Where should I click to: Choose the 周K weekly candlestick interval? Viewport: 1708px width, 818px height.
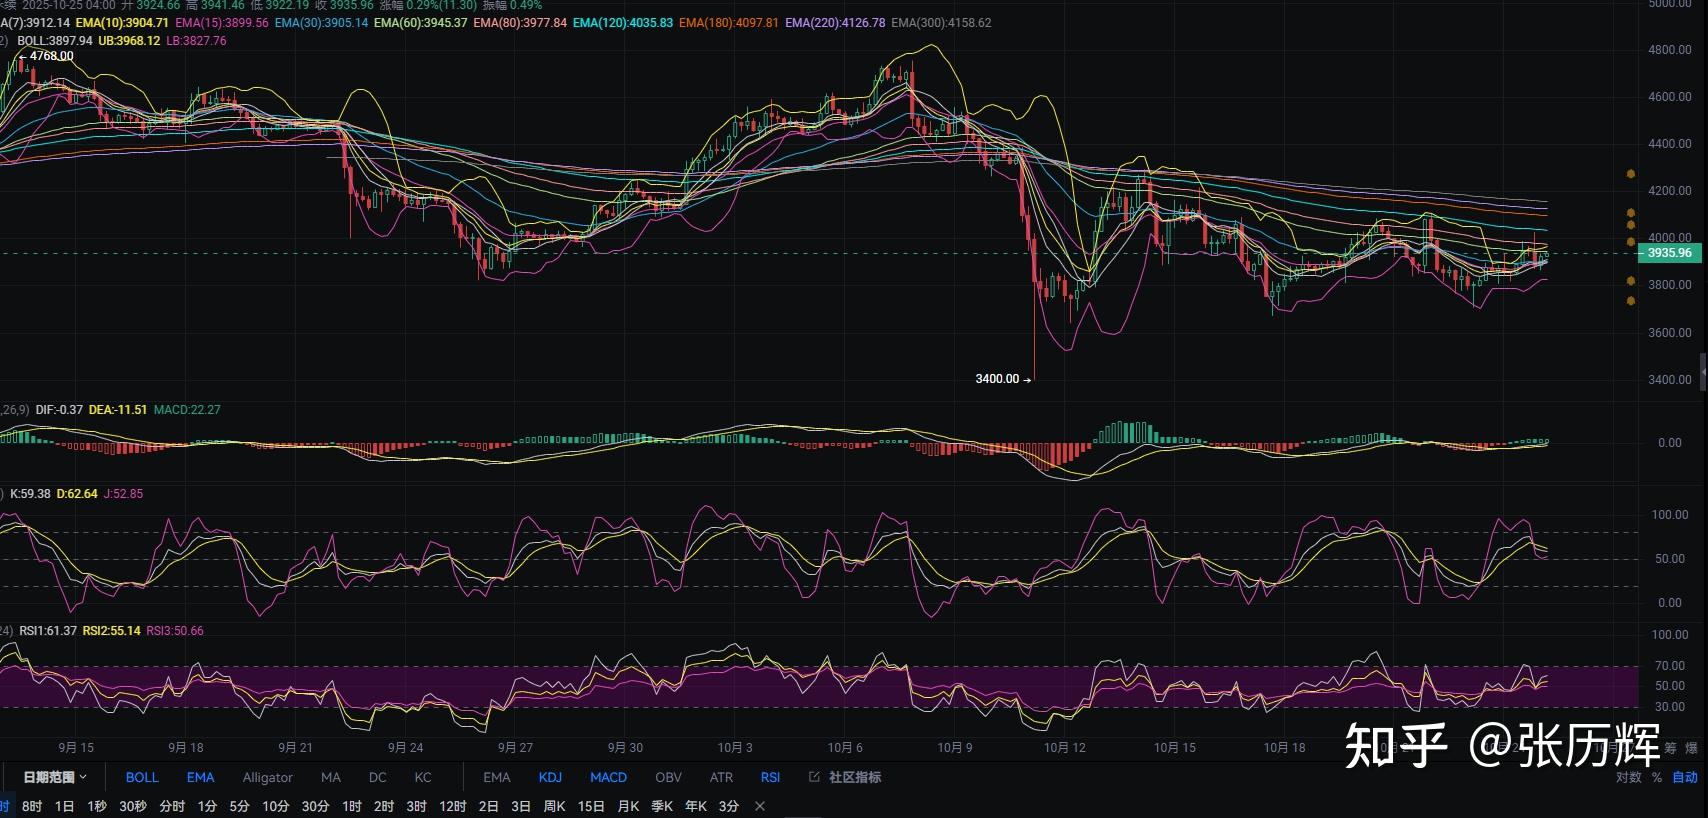tap(554, 806)
